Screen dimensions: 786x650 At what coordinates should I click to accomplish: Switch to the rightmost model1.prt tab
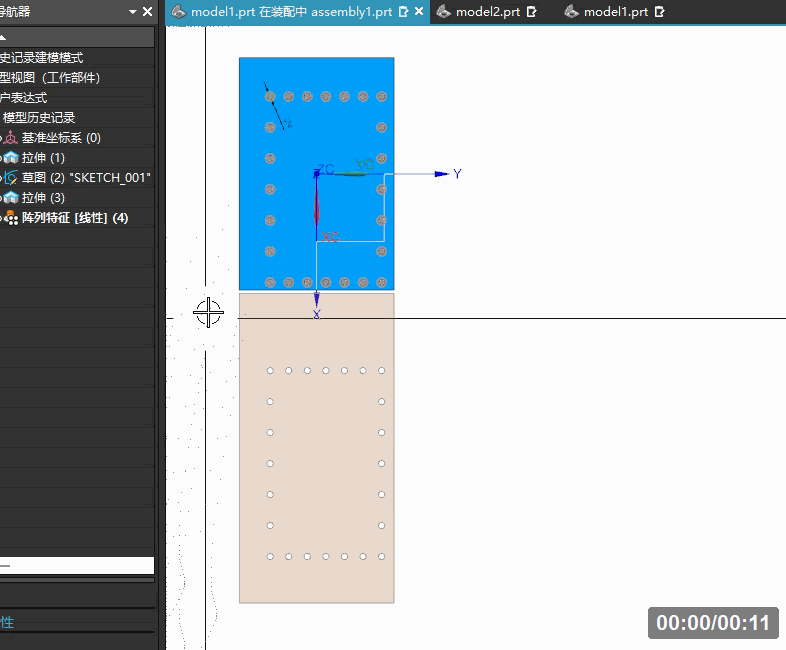click(x=616, y=12)
